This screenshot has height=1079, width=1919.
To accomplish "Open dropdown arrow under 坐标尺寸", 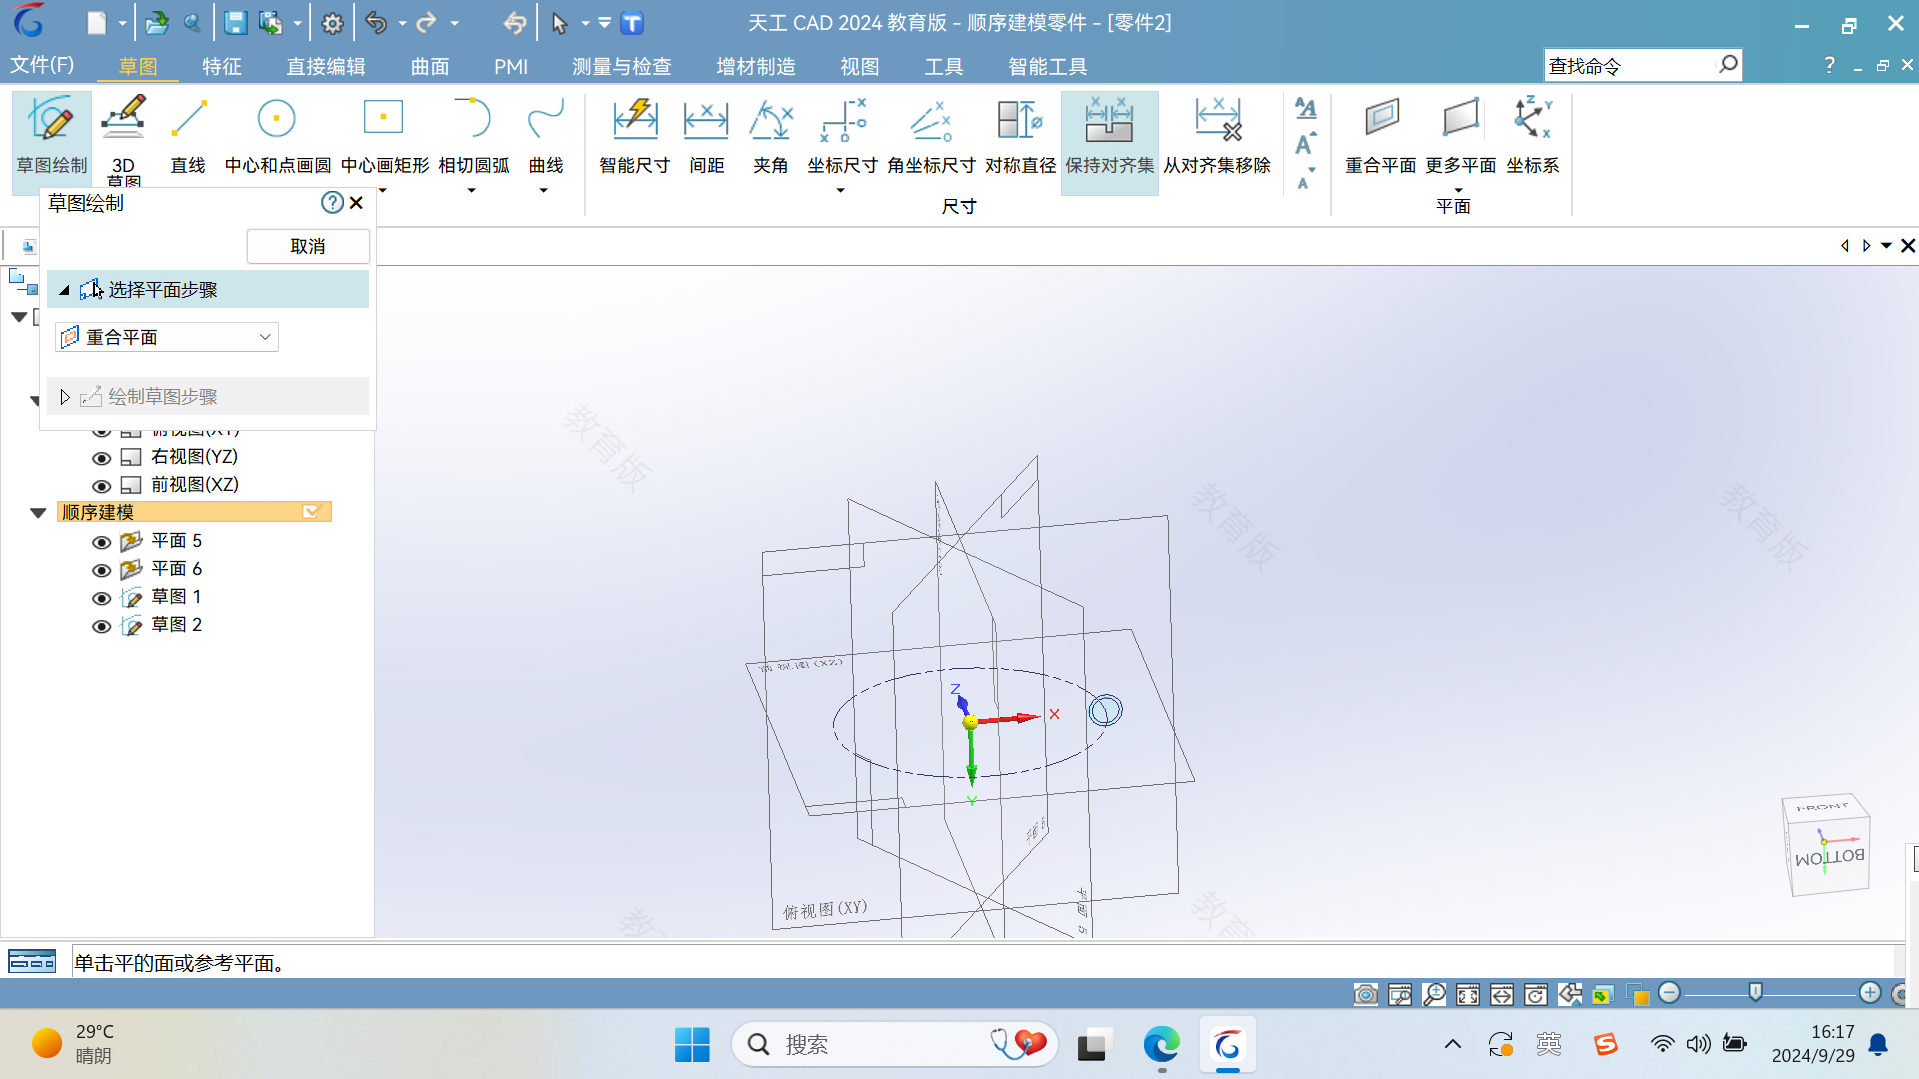I will click(840, 190).
